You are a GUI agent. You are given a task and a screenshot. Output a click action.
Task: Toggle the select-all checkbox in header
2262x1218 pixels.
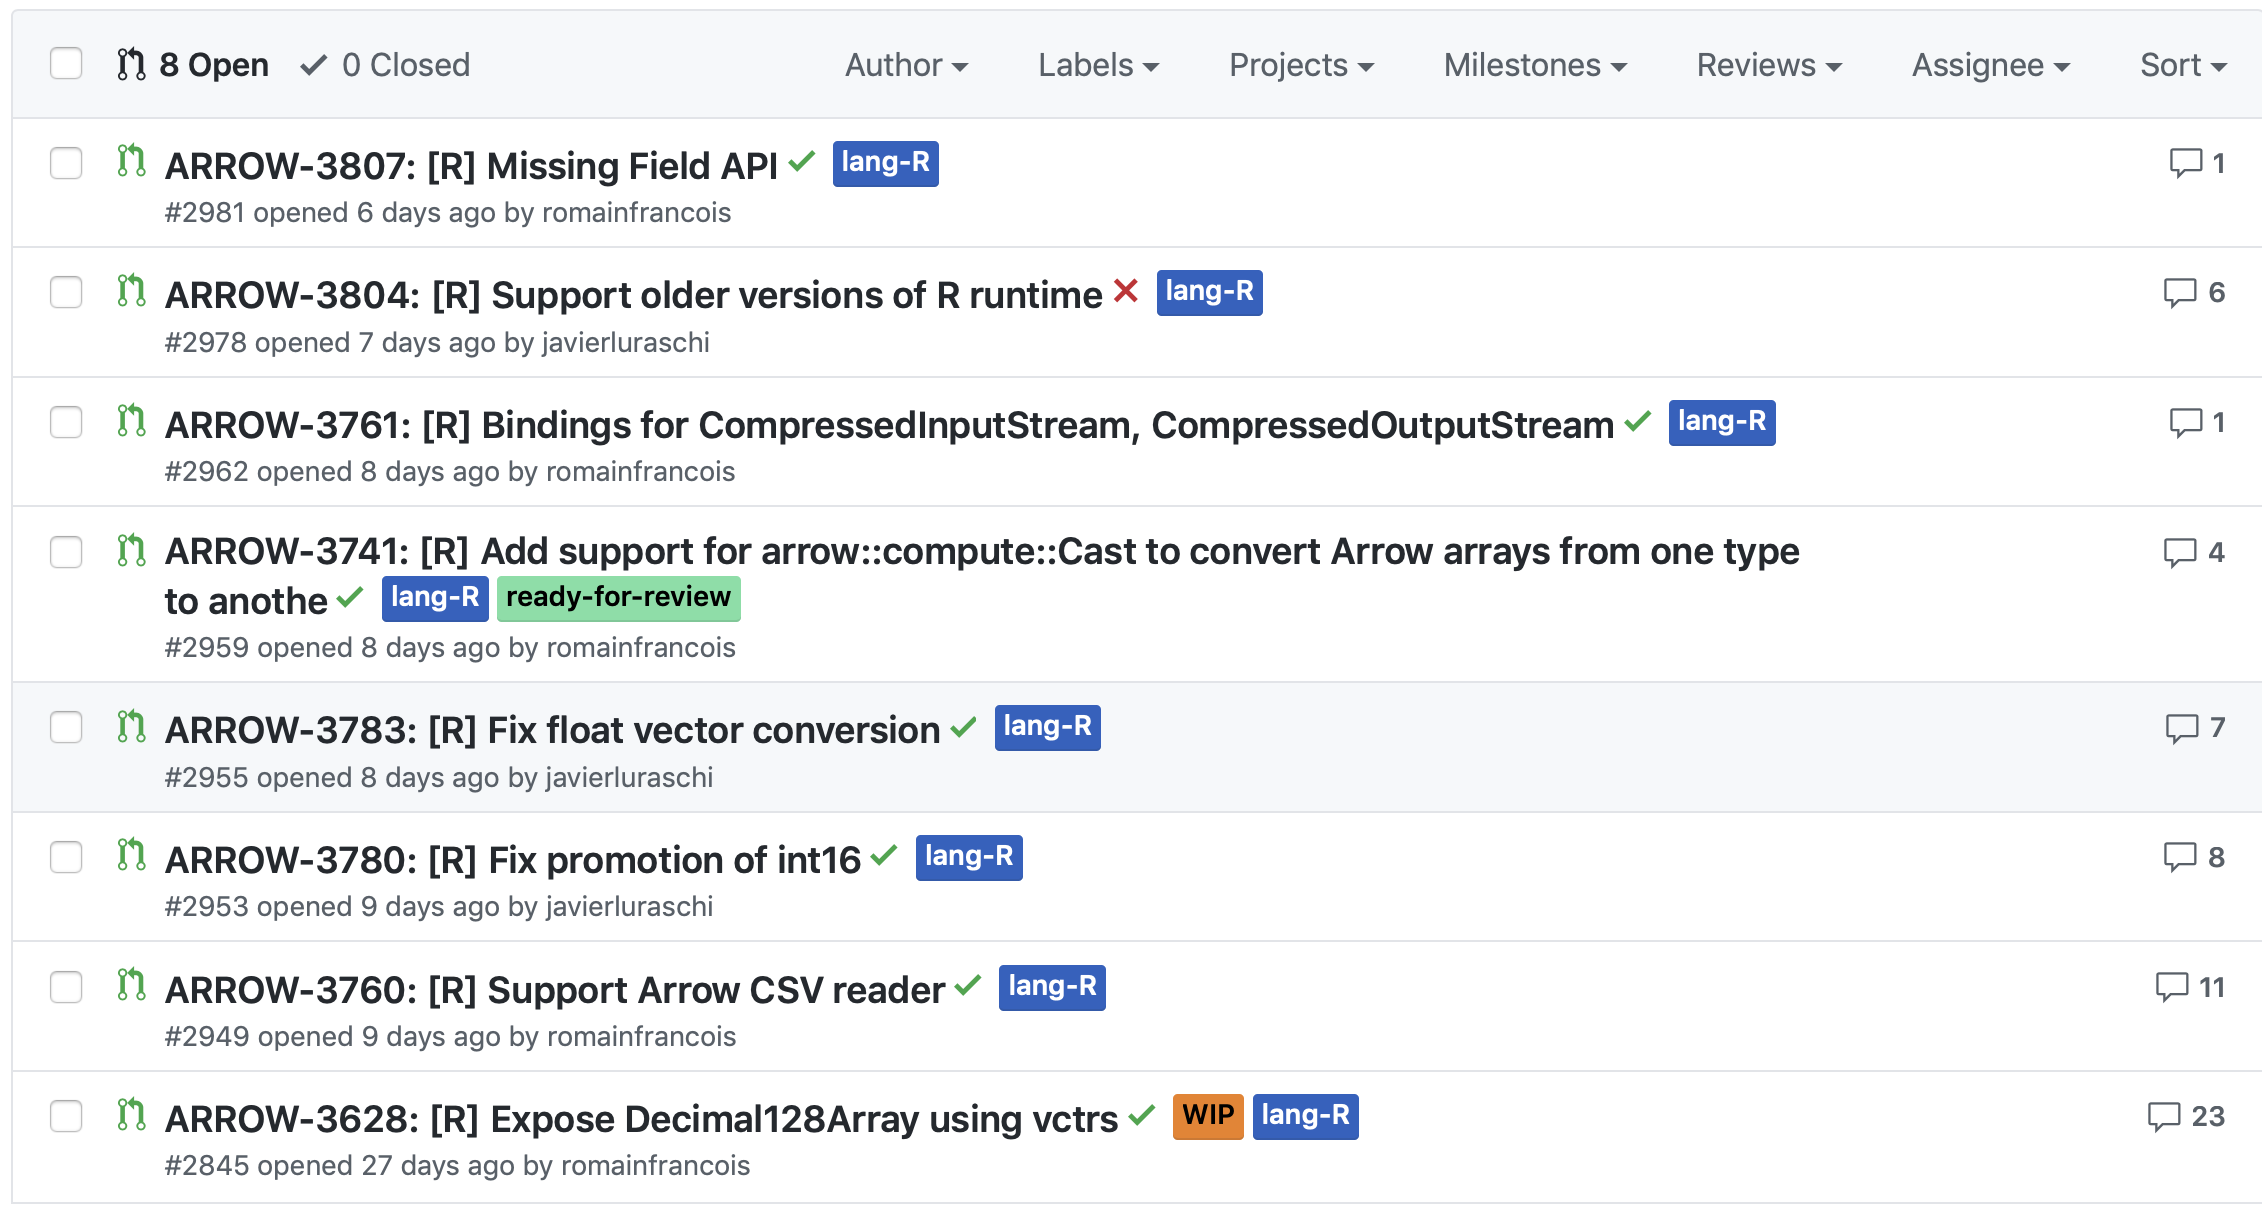click(66, 64)
